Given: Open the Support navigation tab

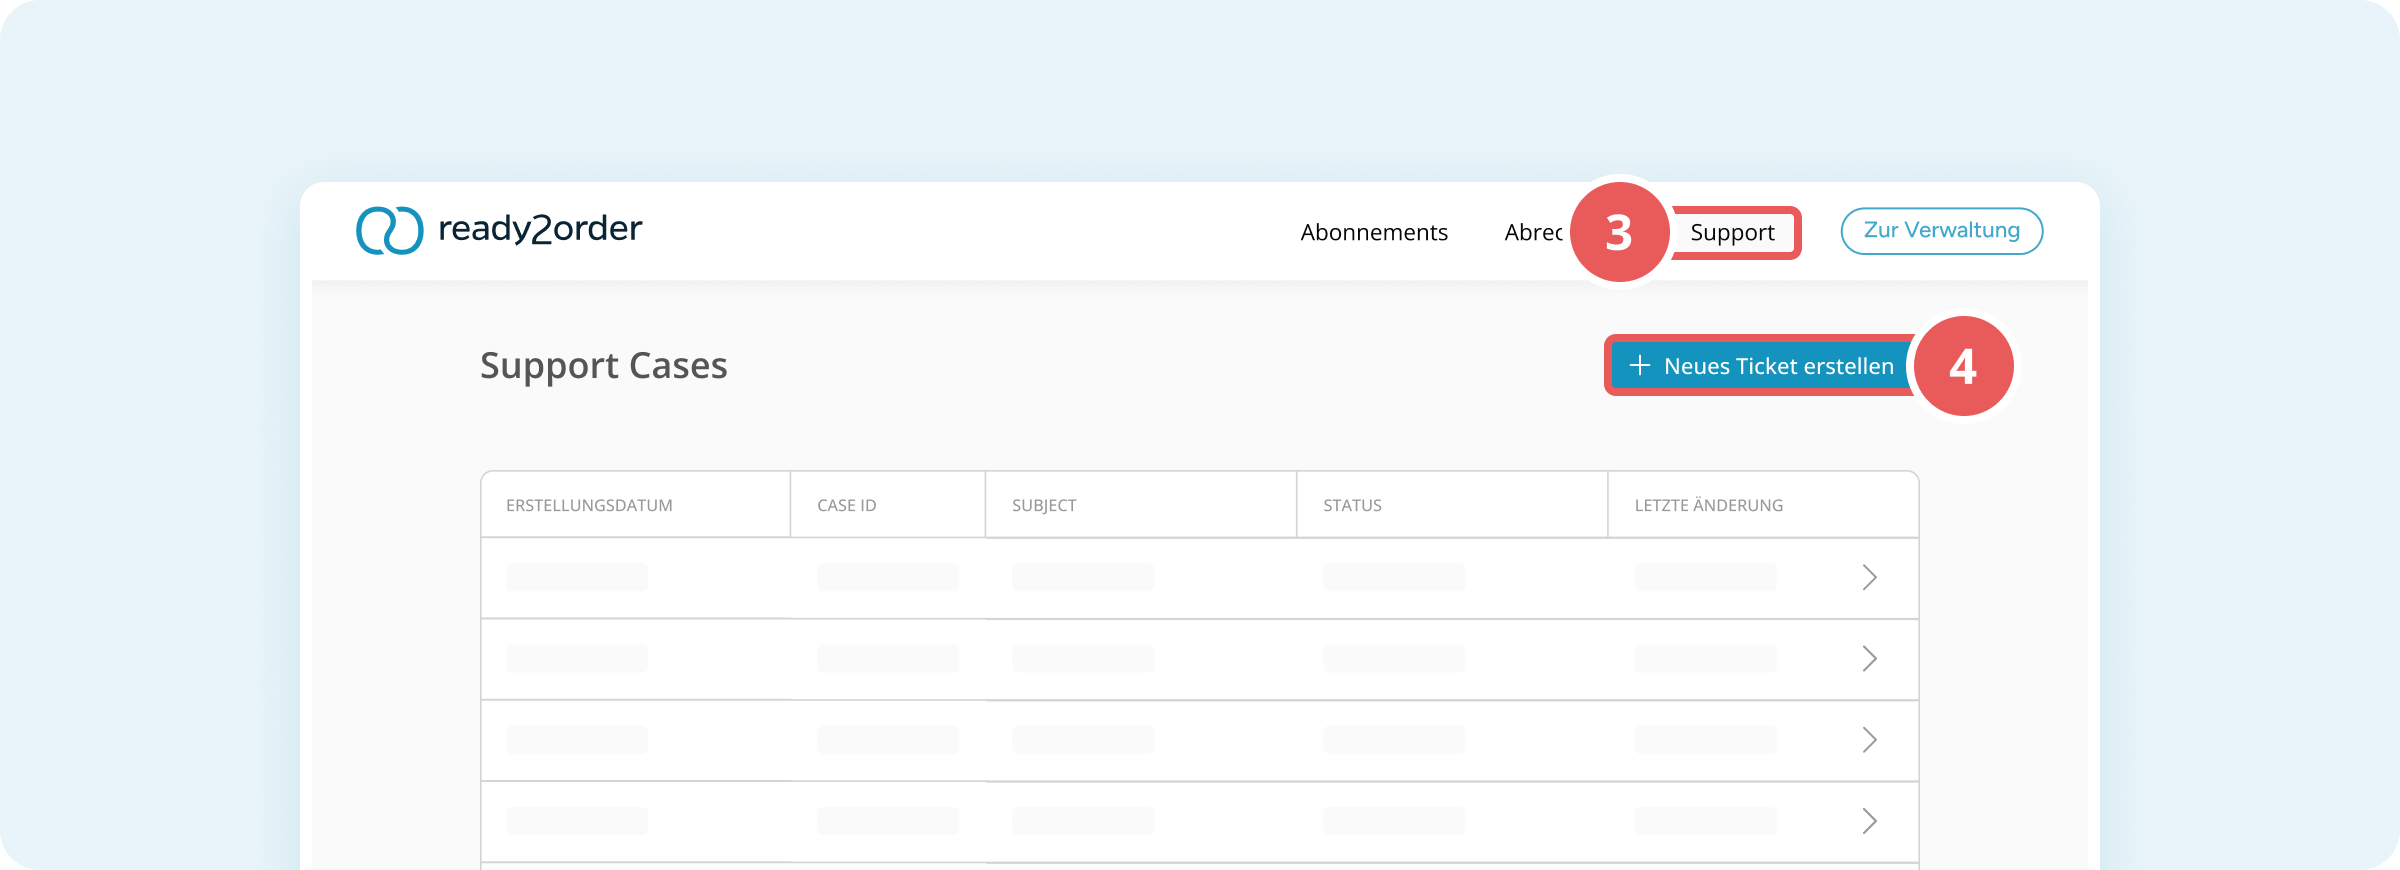Looking at the screenshot, I should (1732, 232).
